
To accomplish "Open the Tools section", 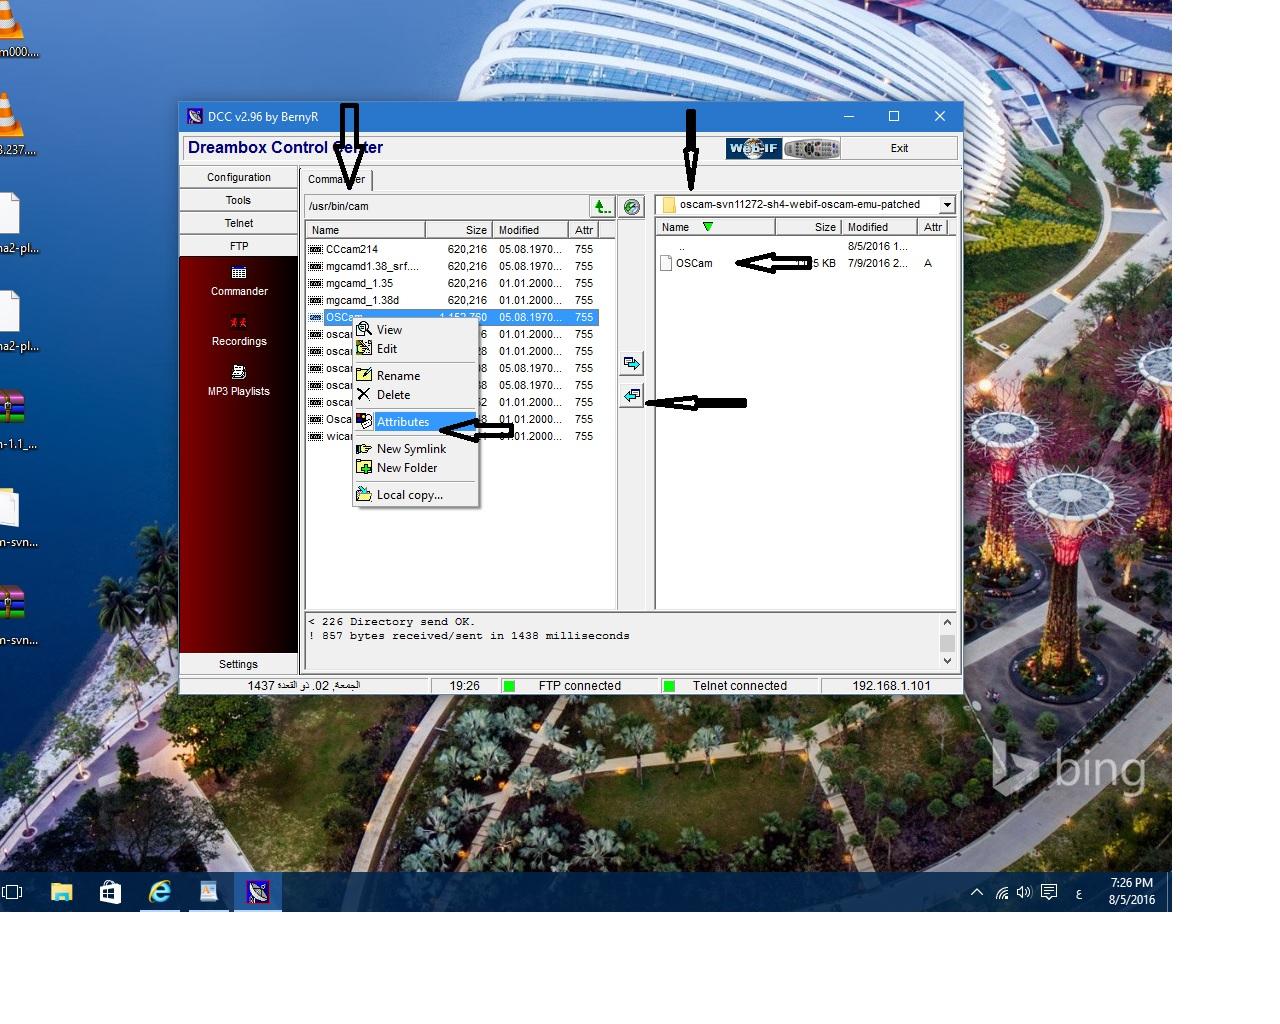I will pos(239,200).
